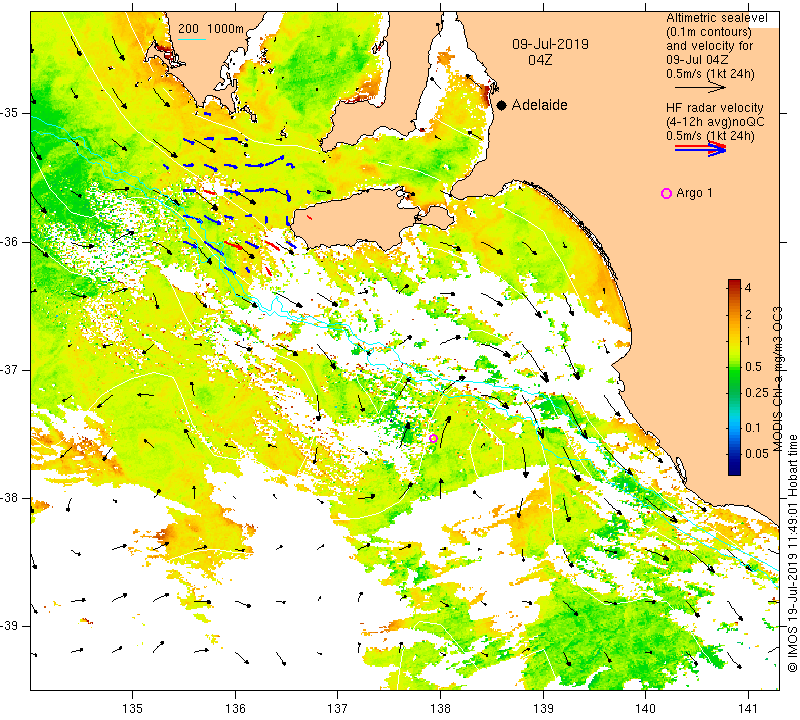Image resolution: width=800 pixels, height=720 pixels.
Task: Click the '(0.1m contours)' legend line
Action: coord(709,32)
